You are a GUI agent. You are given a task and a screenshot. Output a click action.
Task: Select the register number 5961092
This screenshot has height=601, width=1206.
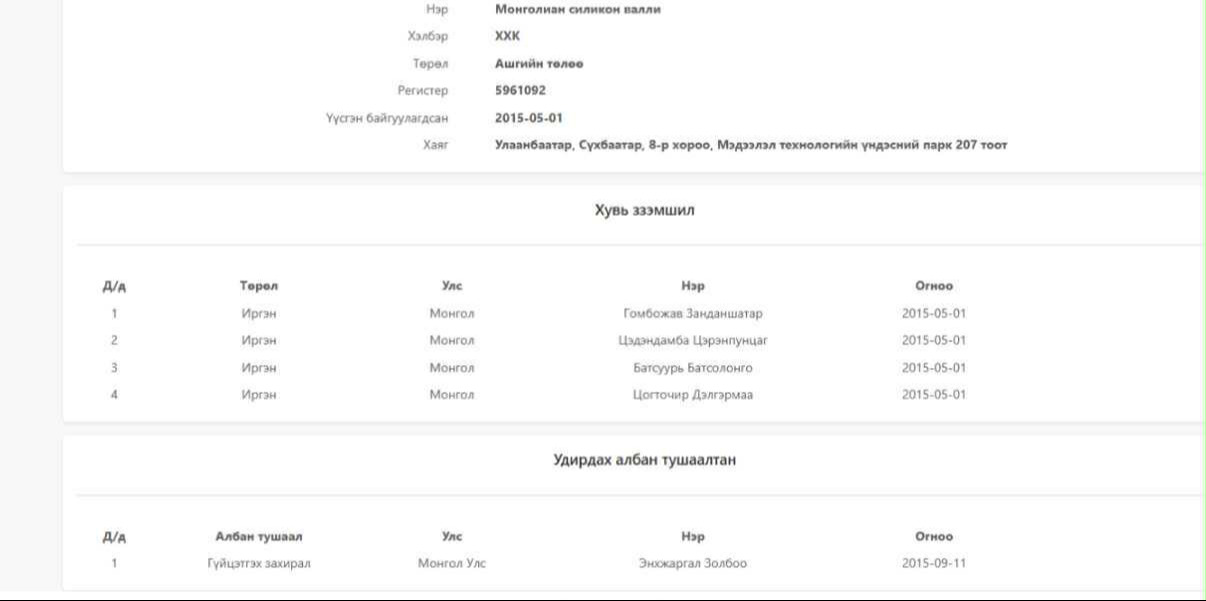pos(520,90)
